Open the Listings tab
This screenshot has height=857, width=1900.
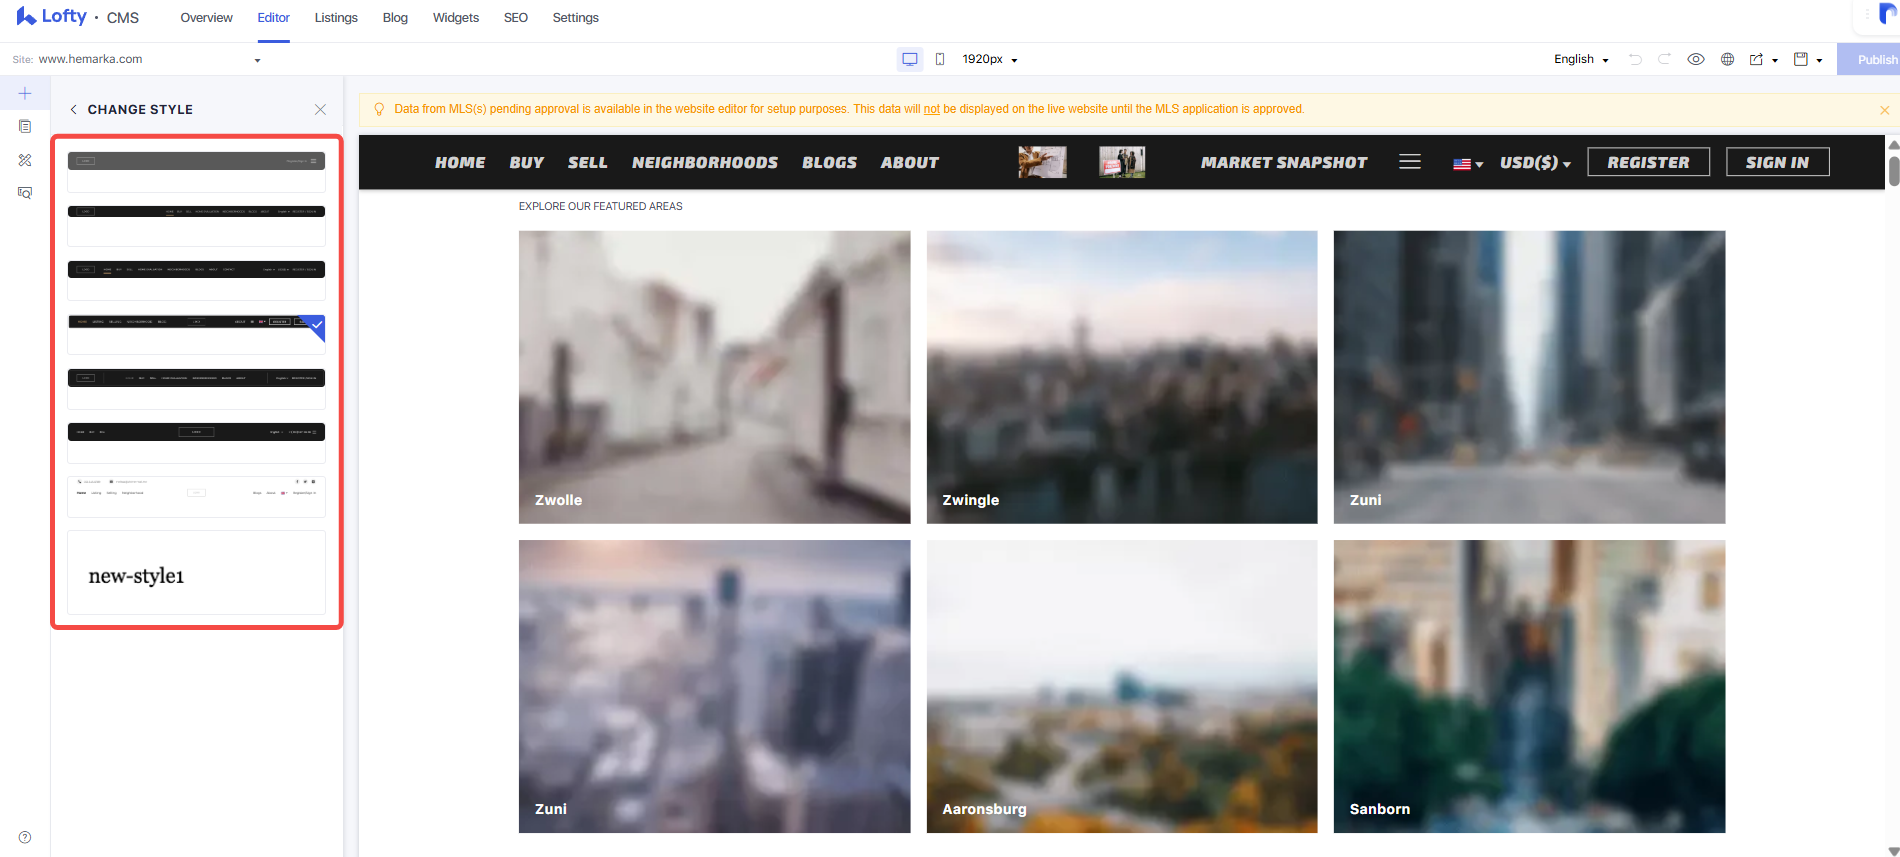point(336,18)
